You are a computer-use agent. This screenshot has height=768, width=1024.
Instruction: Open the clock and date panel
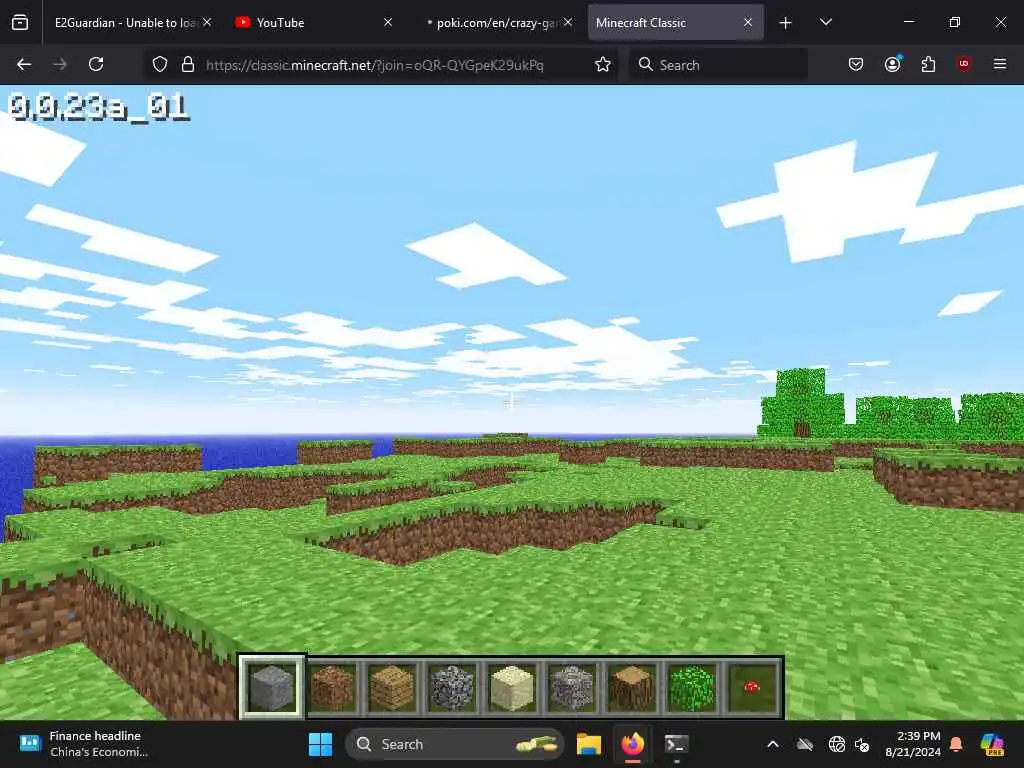(x=913, y=744)
